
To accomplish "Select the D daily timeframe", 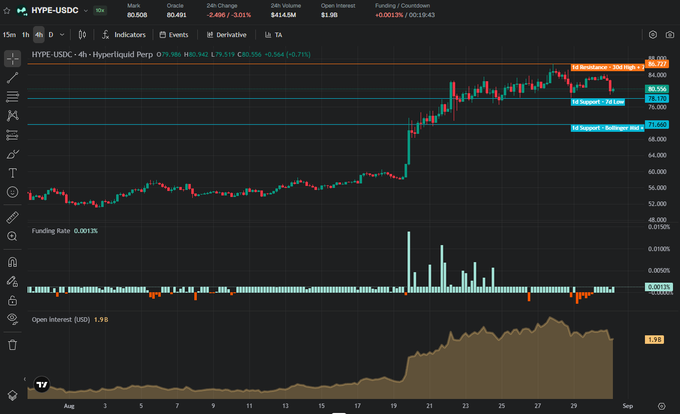I will 51,35.
